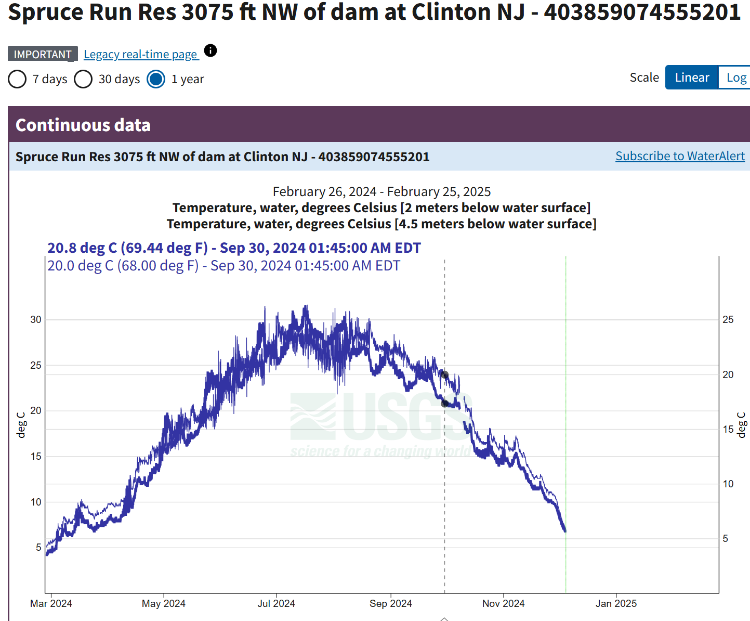Select the 7 days radio button
Image resolution: width=750 pixels, height=621 pixels.
point(17,79)
